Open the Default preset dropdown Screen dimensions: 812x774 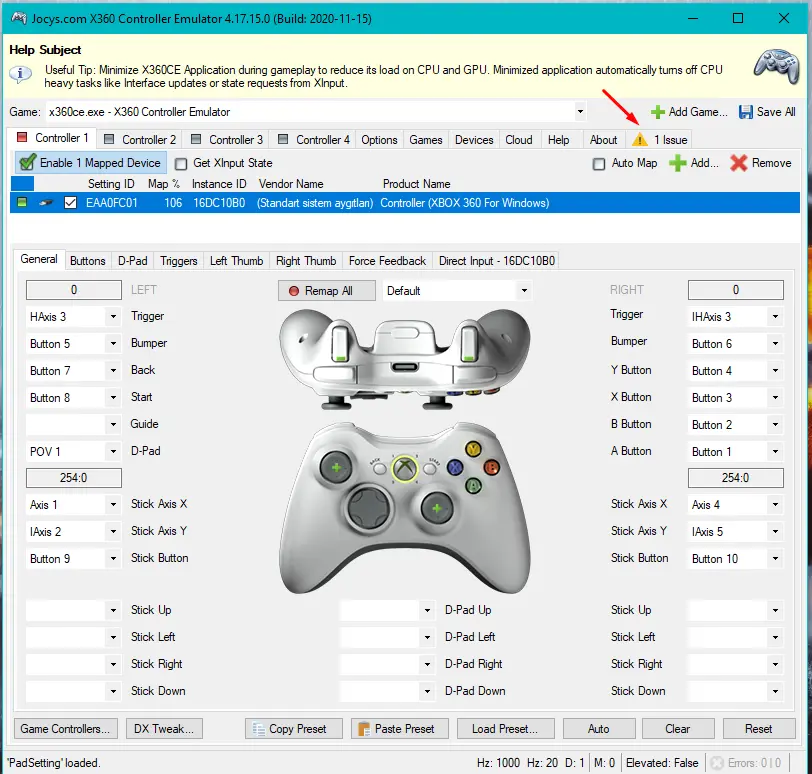(524, 290)
